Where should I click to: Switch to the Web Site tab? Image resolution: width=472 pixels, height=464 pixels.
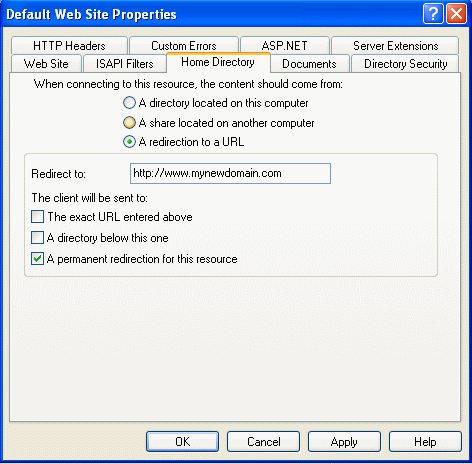[46, 64]
